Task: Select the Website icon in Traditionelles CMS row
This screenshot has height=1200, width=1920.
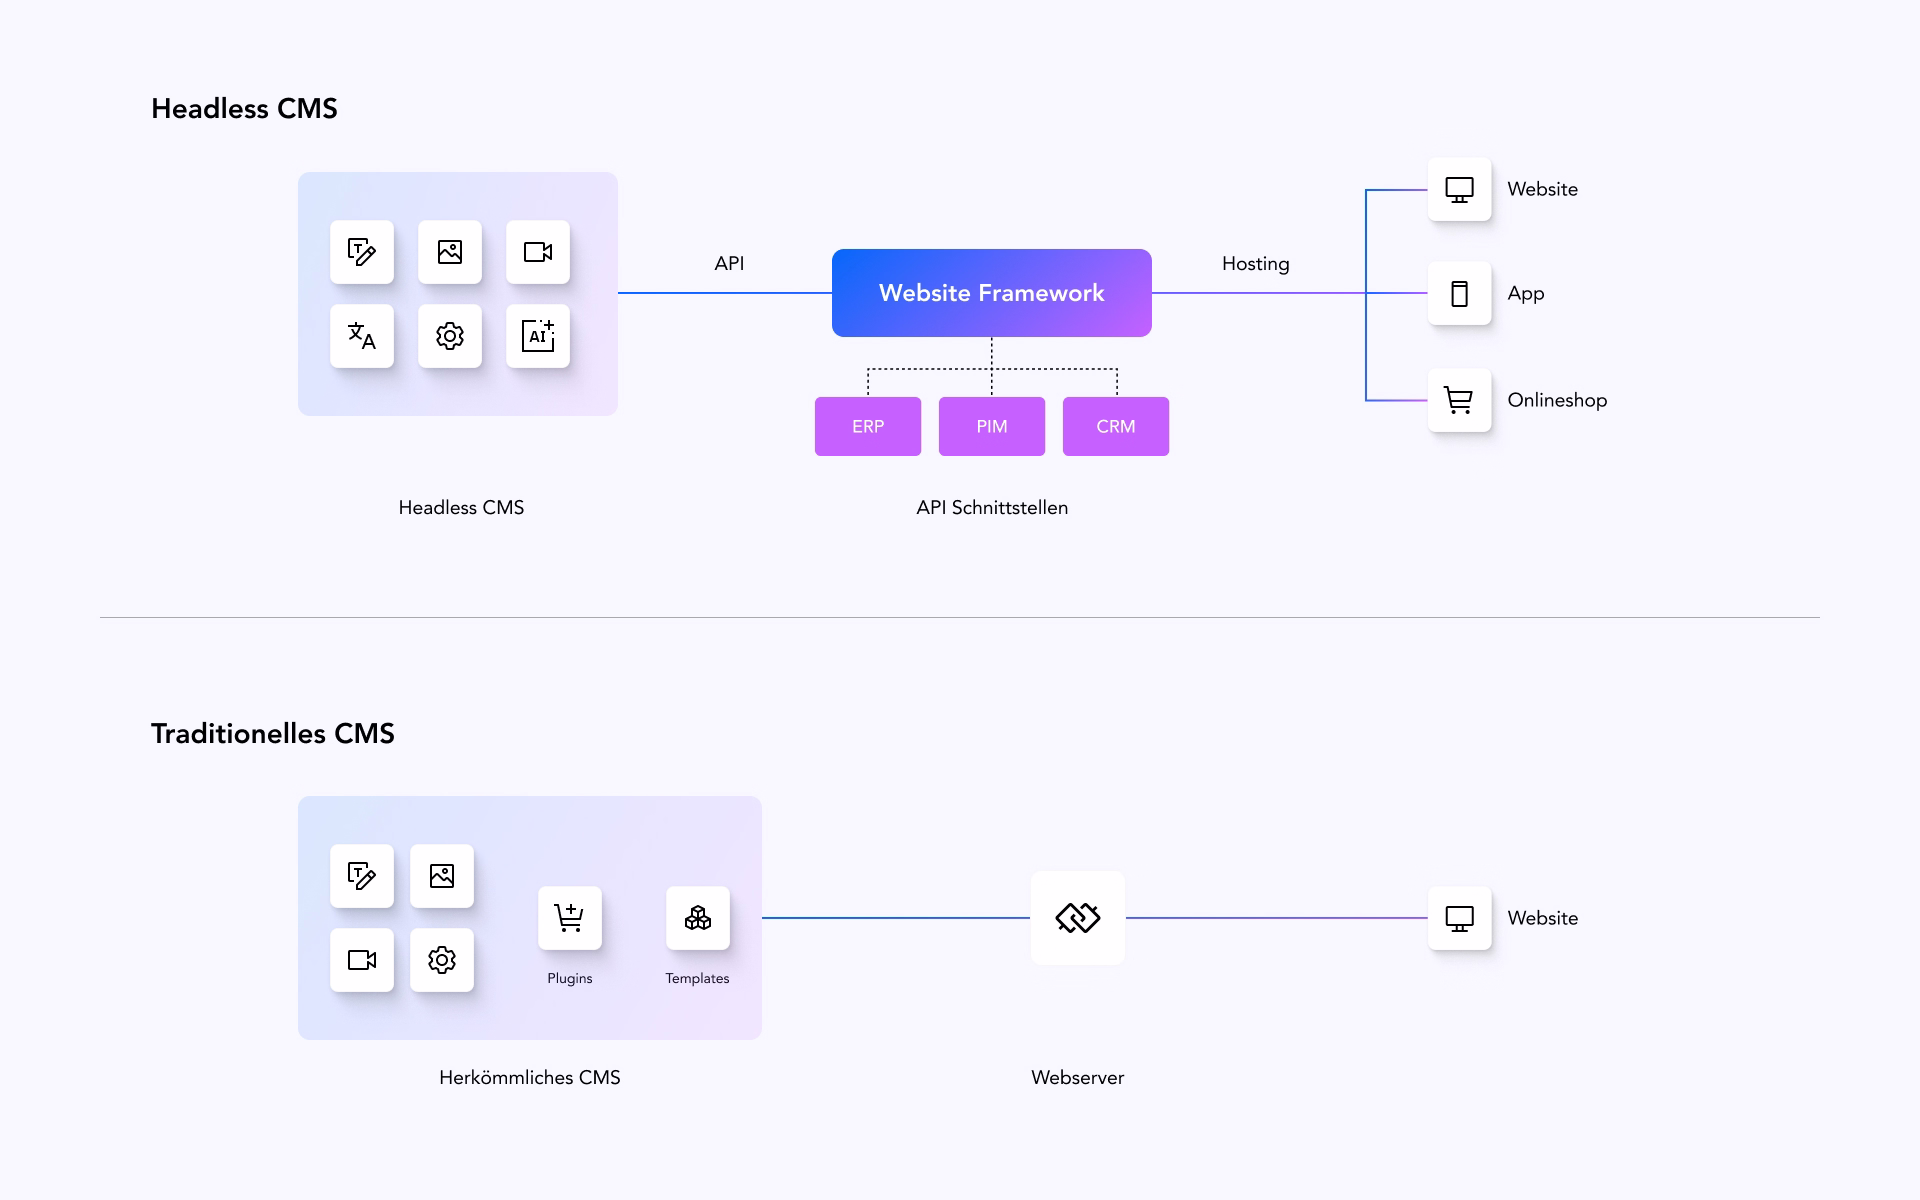Action: (x=1459, y=917)
